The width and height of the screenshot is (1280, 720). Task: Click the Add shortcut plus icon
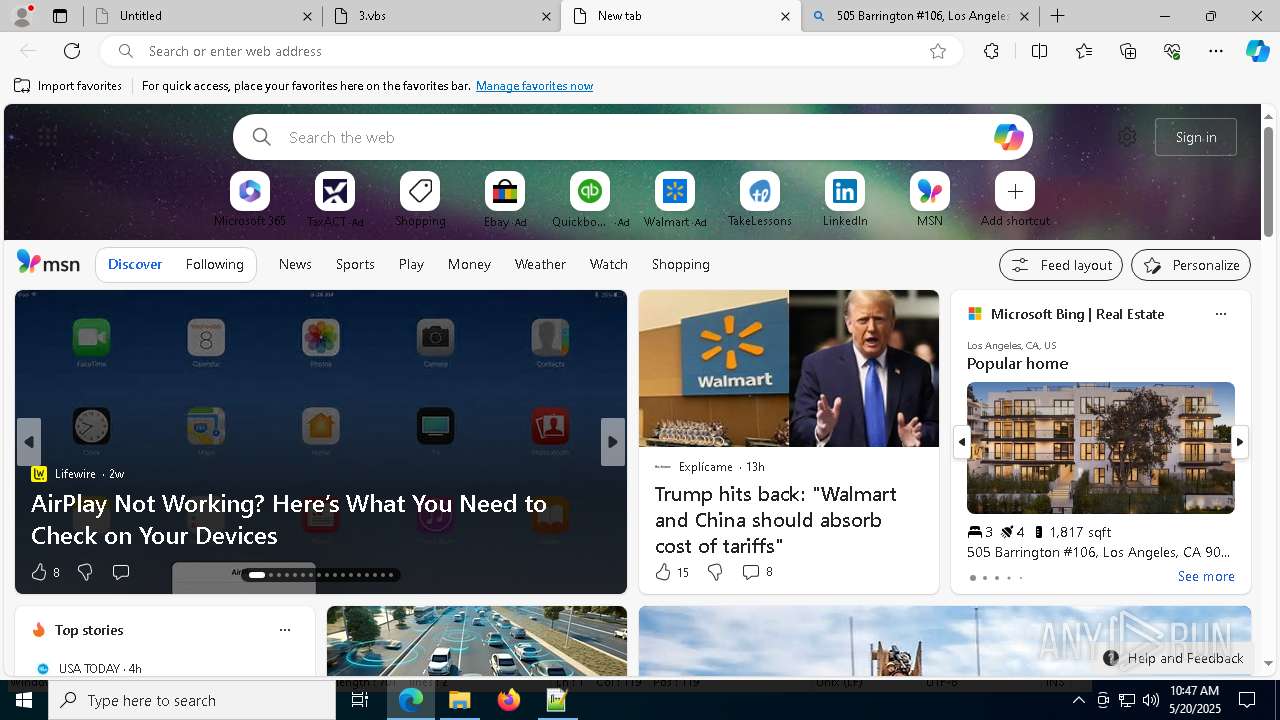tap(1015, 191)
